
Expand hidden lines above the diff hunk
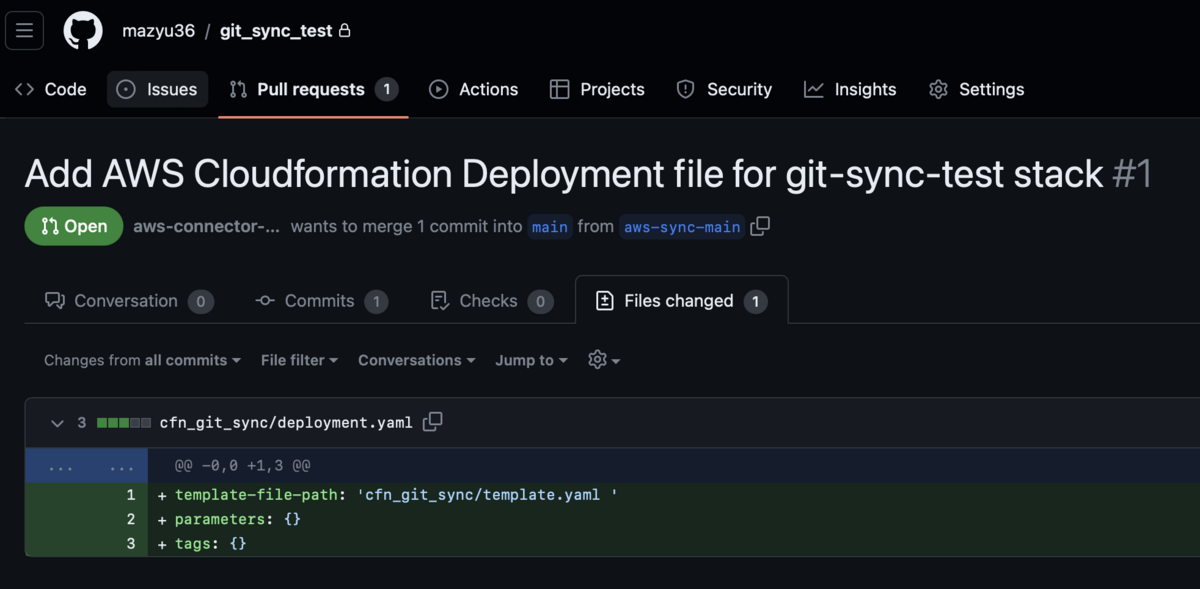click(61, 466)
